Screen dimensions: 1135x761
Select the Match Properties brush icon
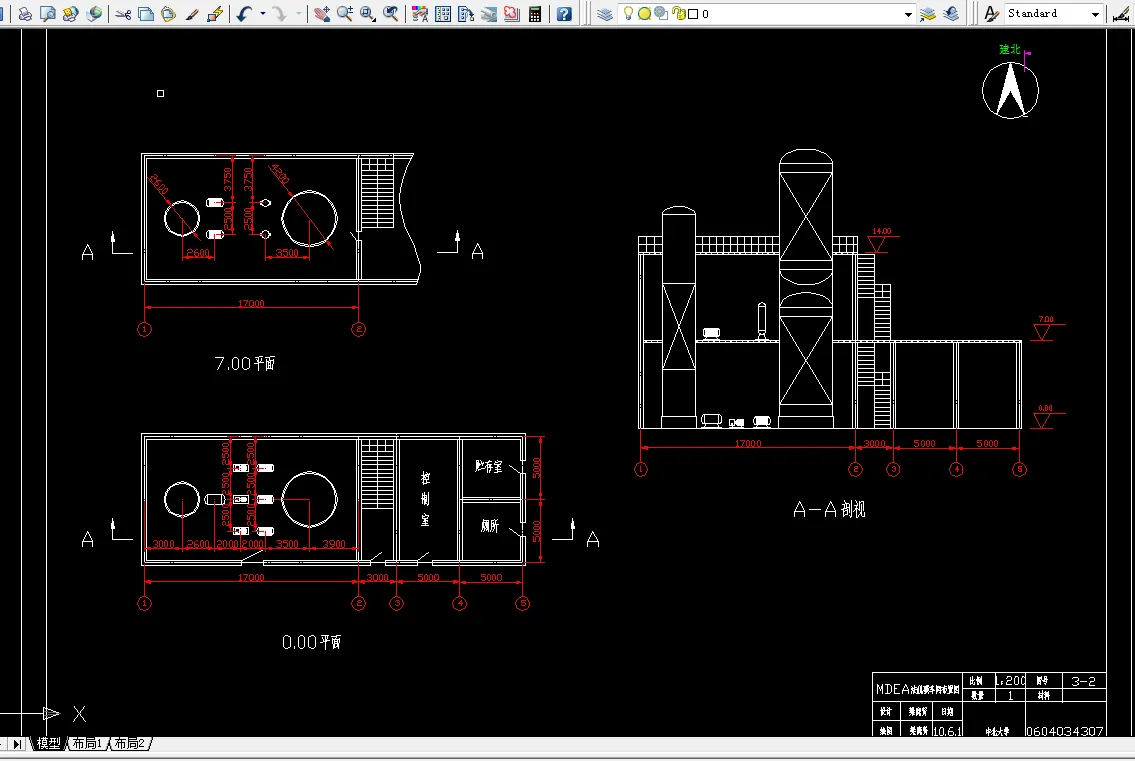pos(192,14)
